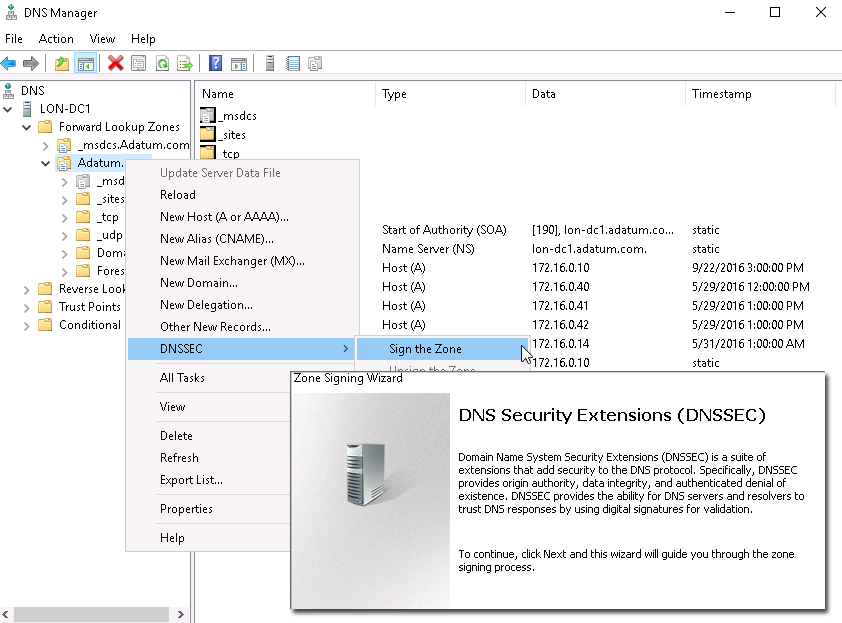Screen dimensions: 842x623
Task: Choose Other New Records... in context menu
Action: pyautogui.click(x=243, y=327)
